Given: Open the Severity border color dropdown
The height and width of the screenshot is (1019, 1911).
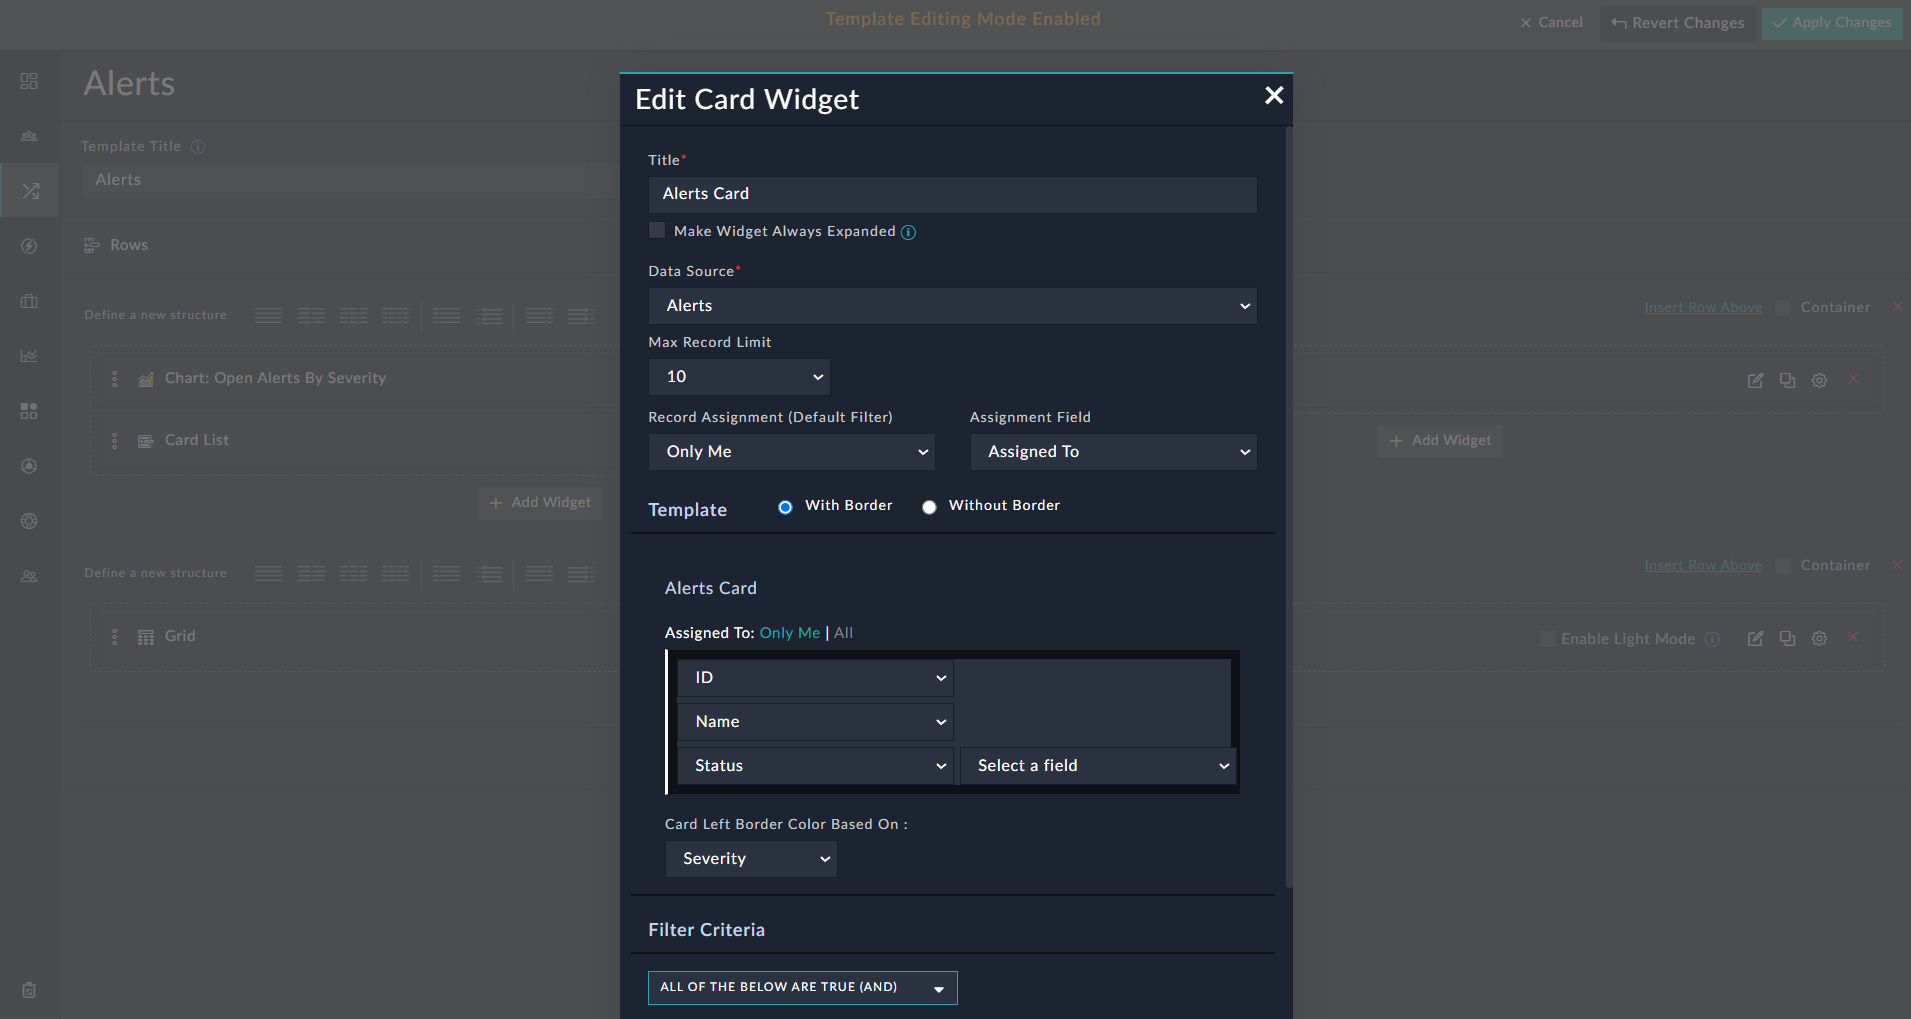Looking at the screenshot, I should tap(751, 858).
